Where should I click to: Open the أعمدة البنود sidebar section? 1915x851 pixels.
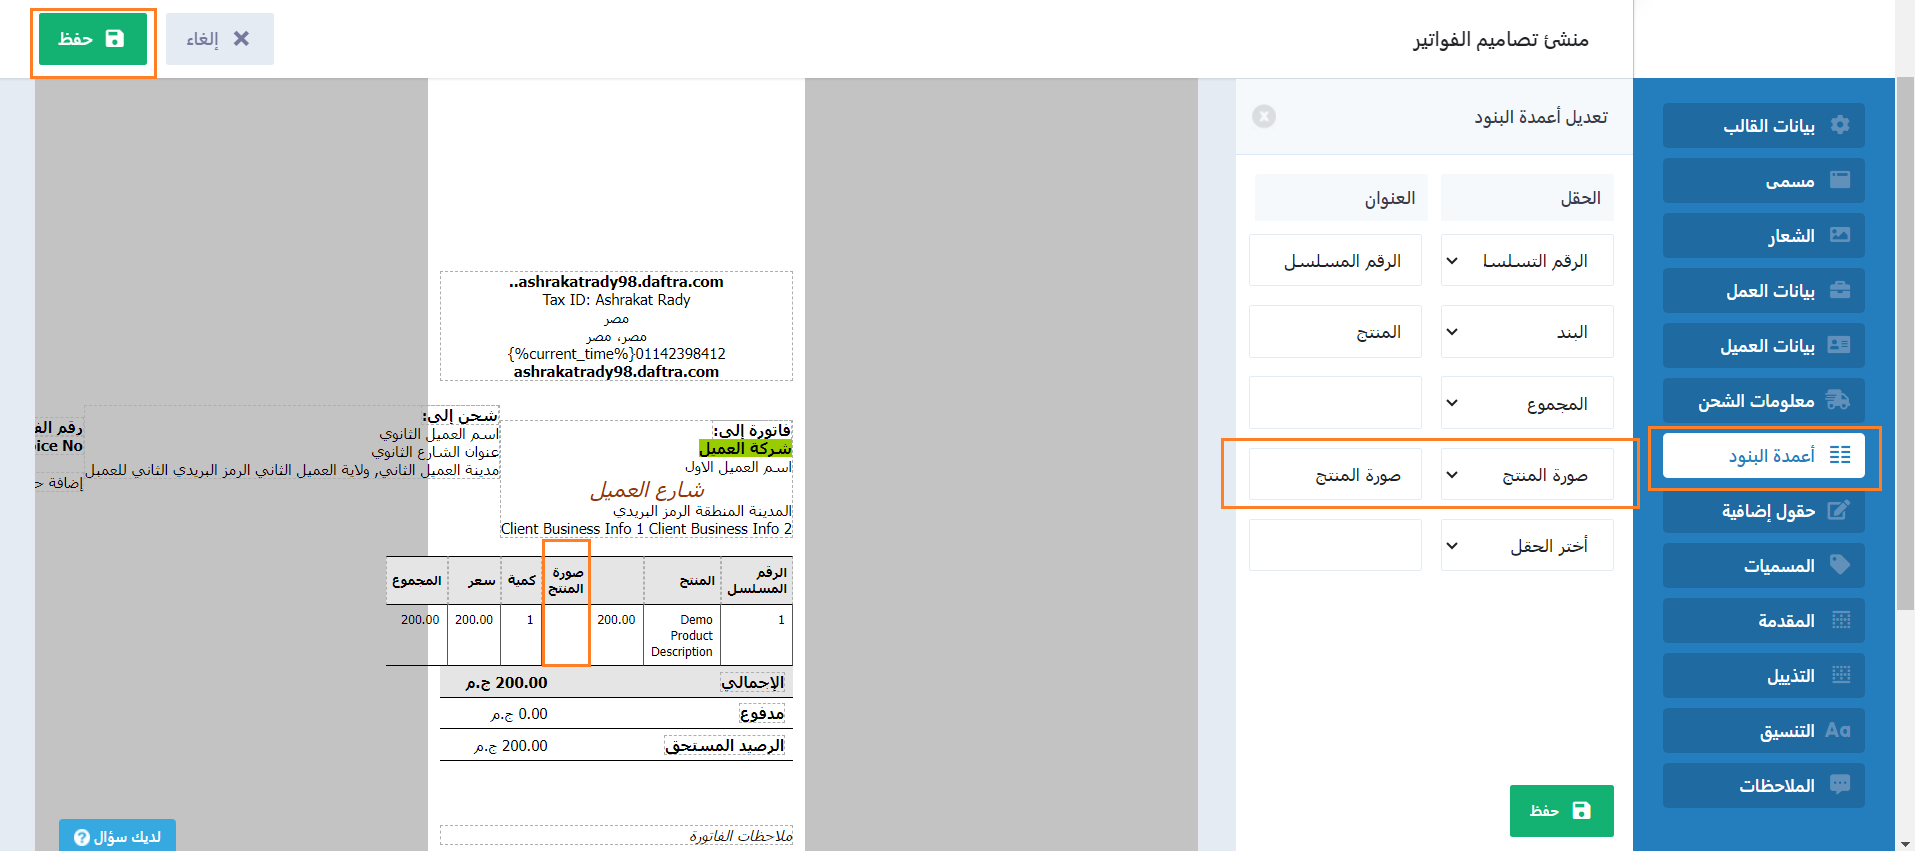[x=1763, y=456]
